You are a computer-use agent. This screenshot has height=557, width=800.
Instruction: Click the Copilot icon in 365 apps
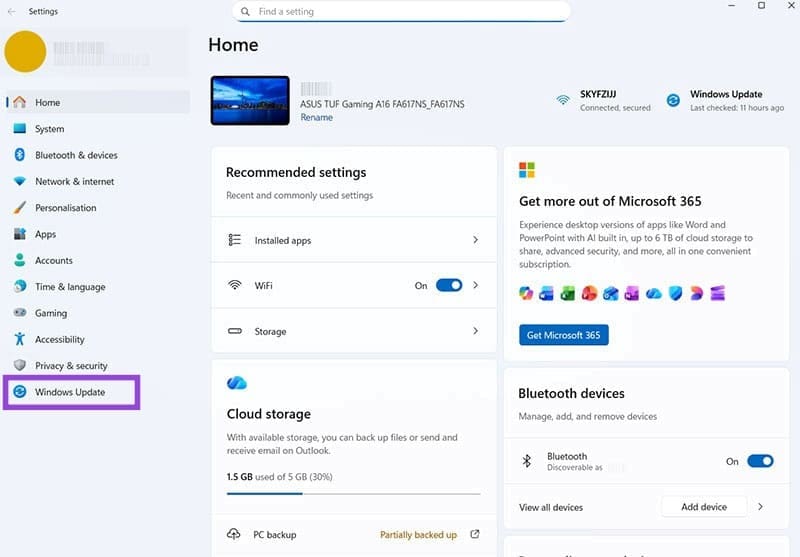click(526, 293)
